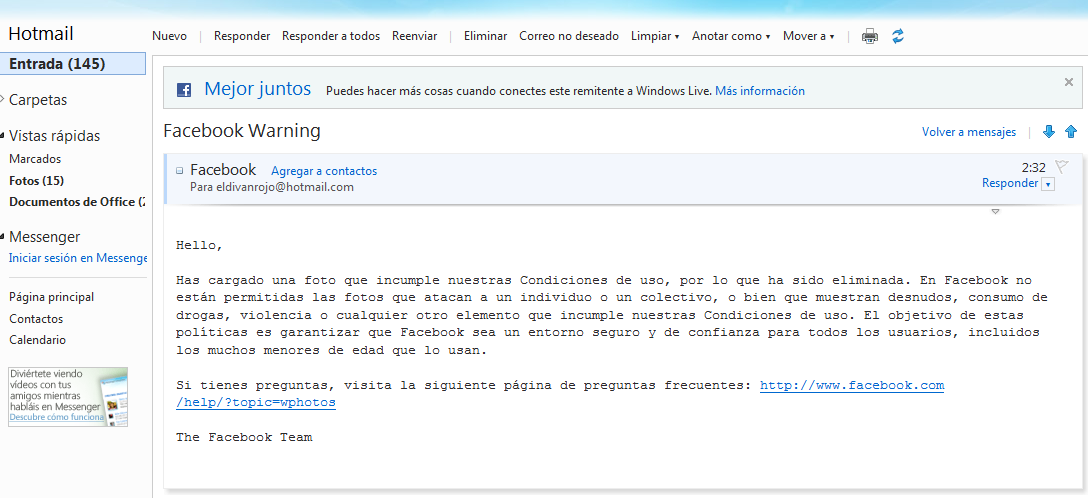Open Contactos page

pyautogui.click(x=36, y=319)
